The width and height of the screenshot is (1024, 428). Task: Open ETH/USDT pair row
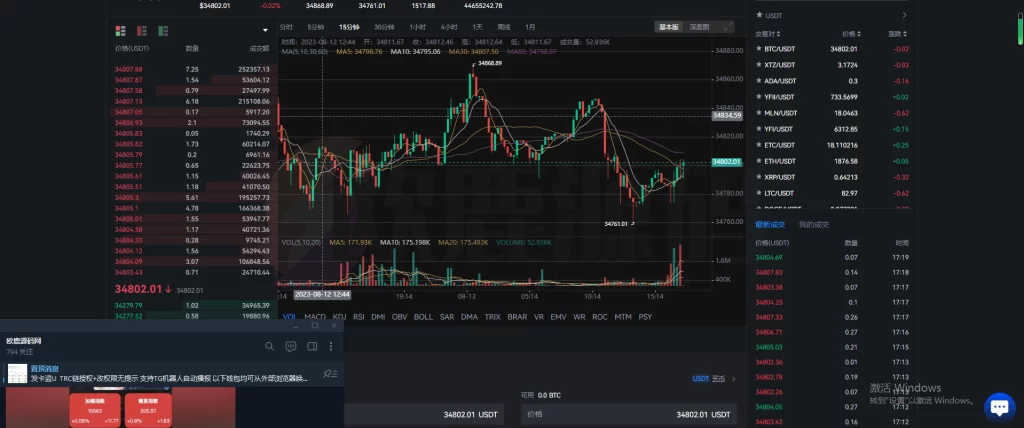pos(831,161)
